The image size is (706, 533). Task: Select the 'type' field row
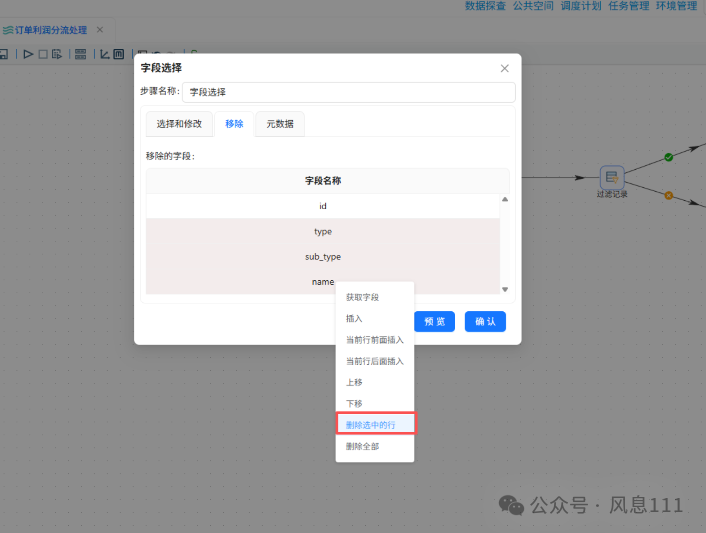323,231
